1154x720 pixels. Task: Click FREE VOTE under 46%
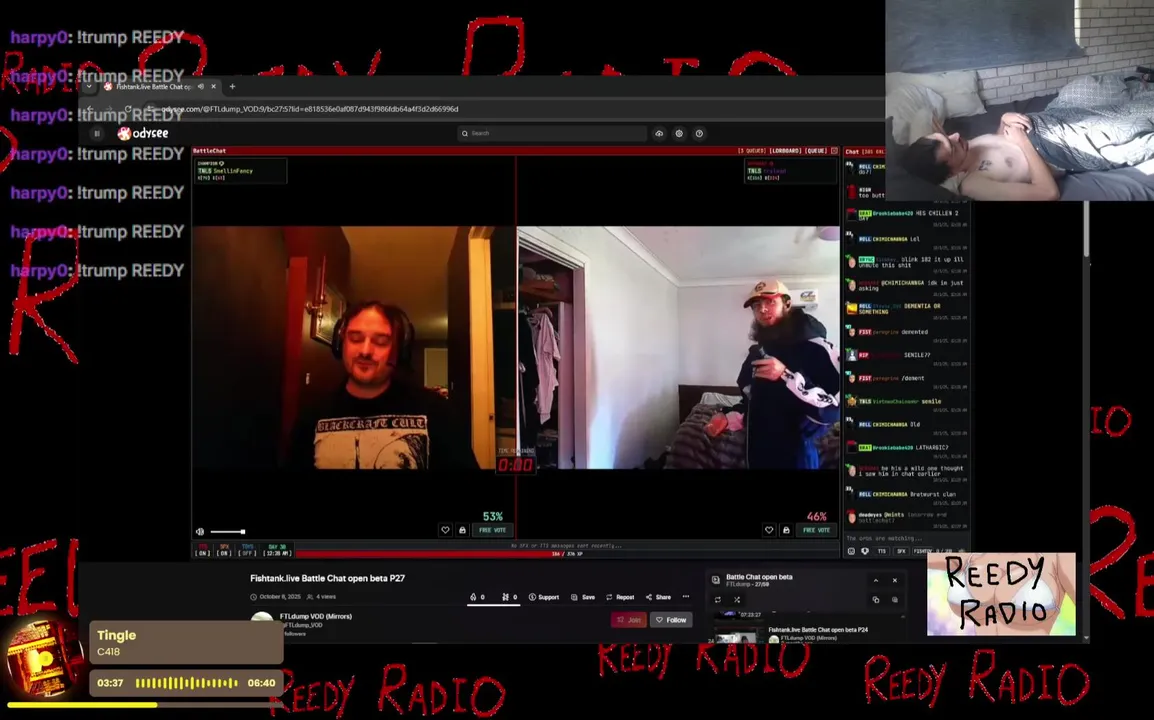(x=816, y=530)
